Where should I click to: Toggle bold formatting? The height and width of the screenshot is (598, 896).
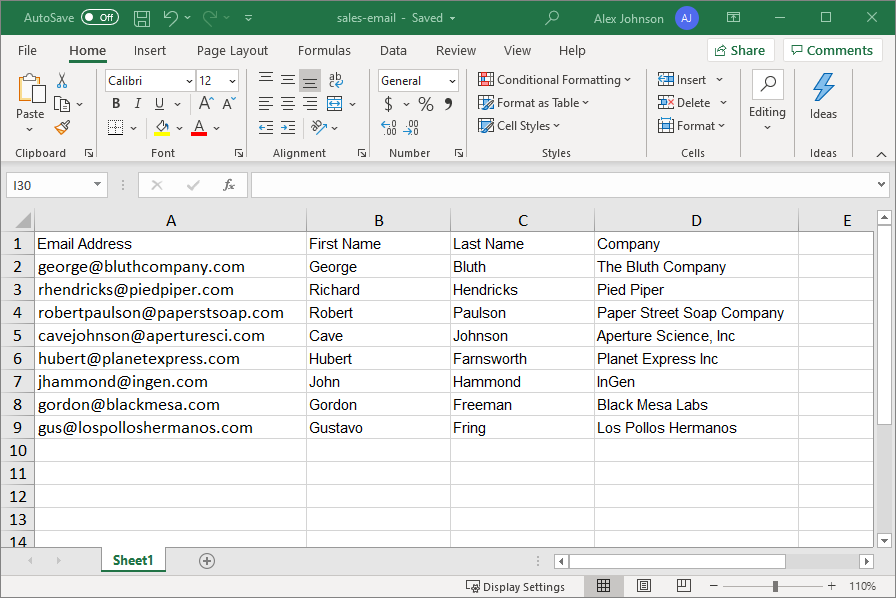(115, 103)
